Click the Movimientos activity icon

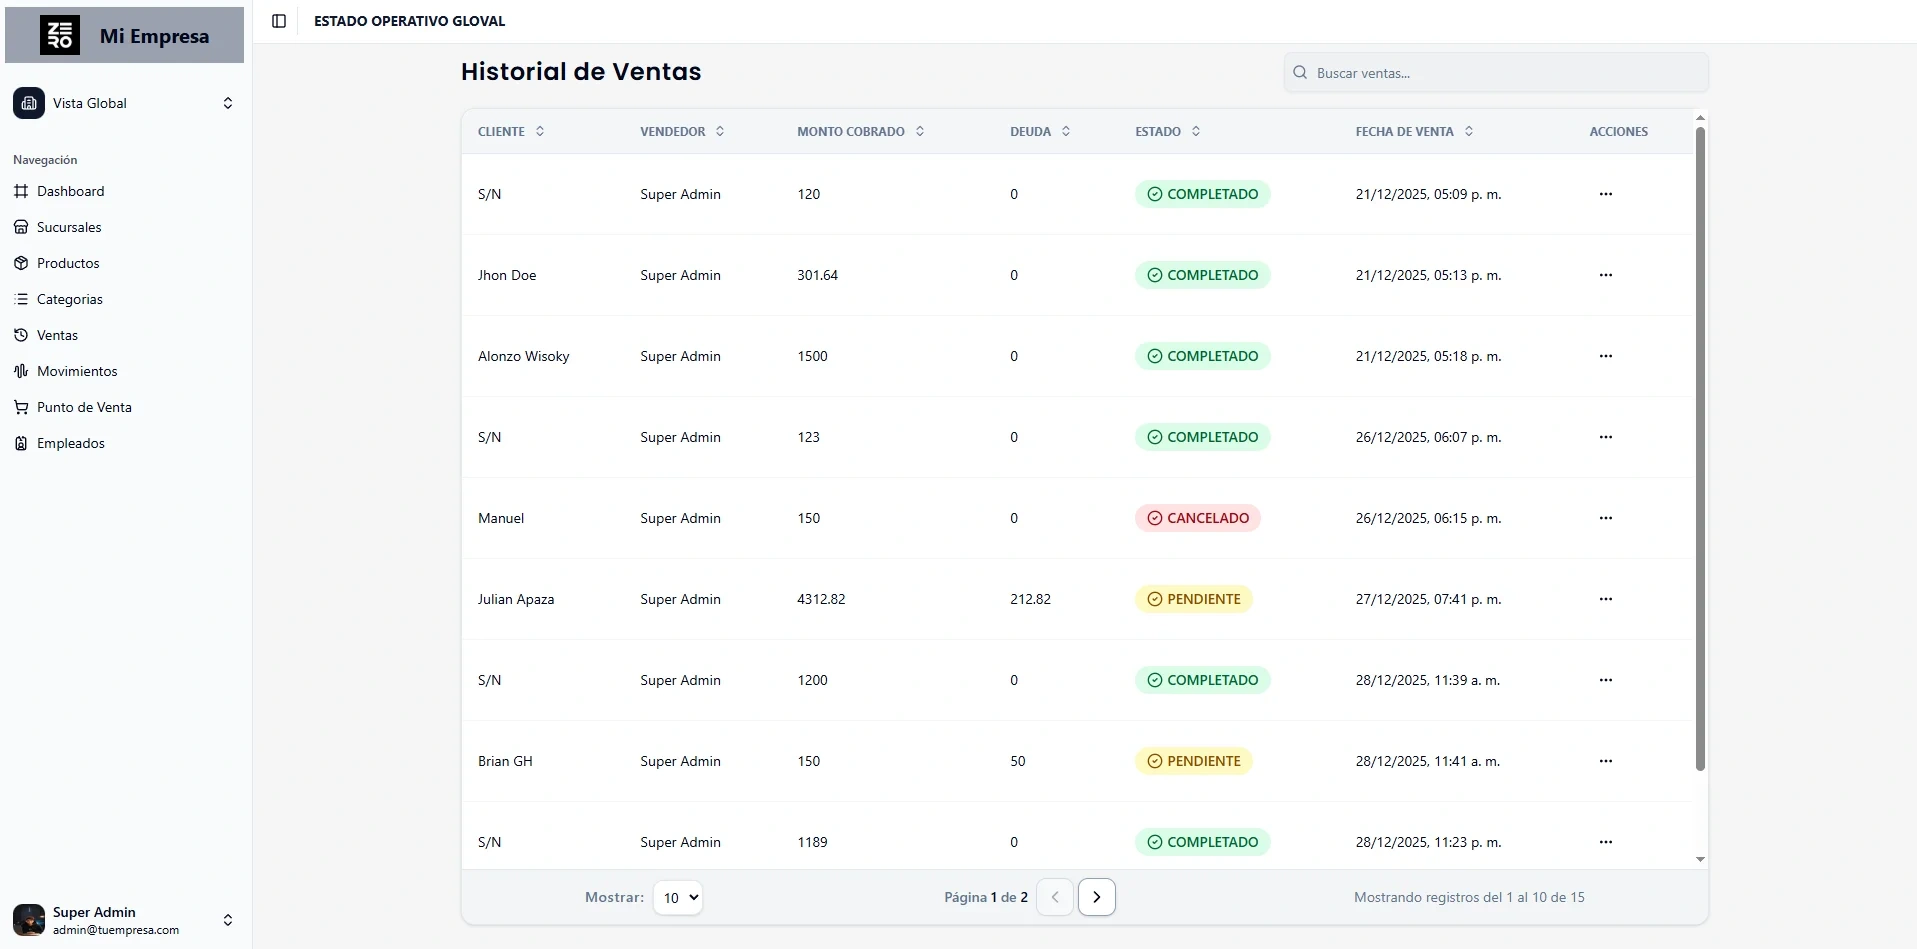(x=21, y=371)
